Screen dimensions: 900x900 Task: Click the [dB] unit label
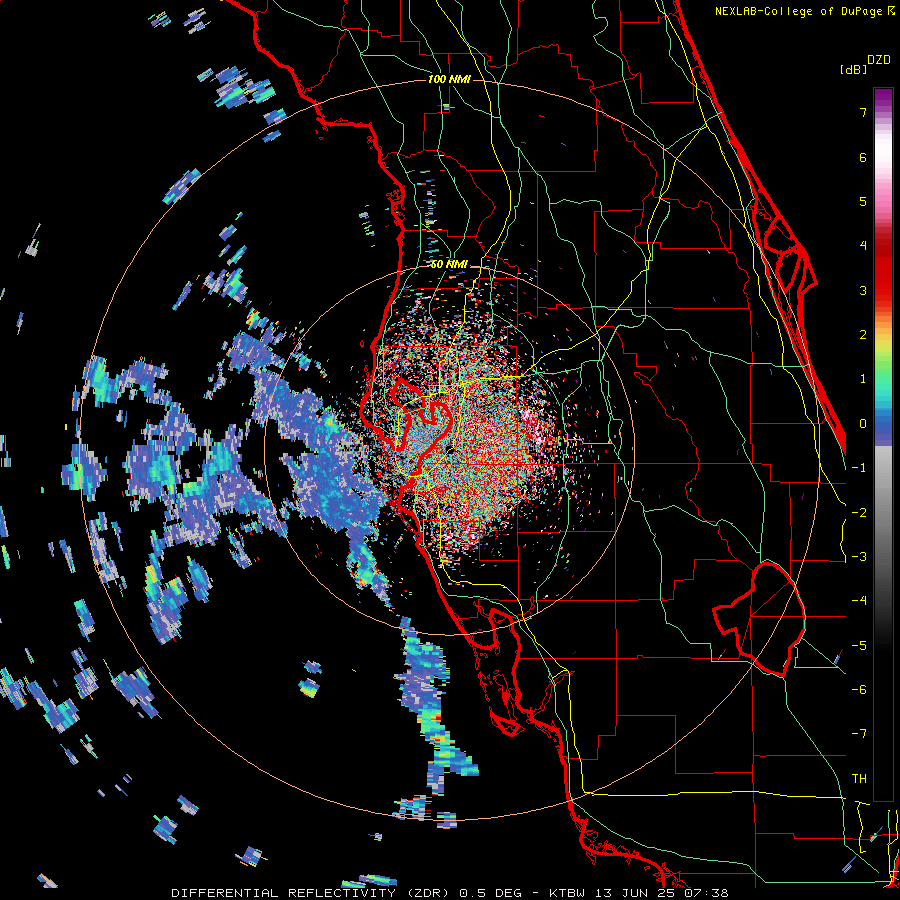[x=854, y=69]
